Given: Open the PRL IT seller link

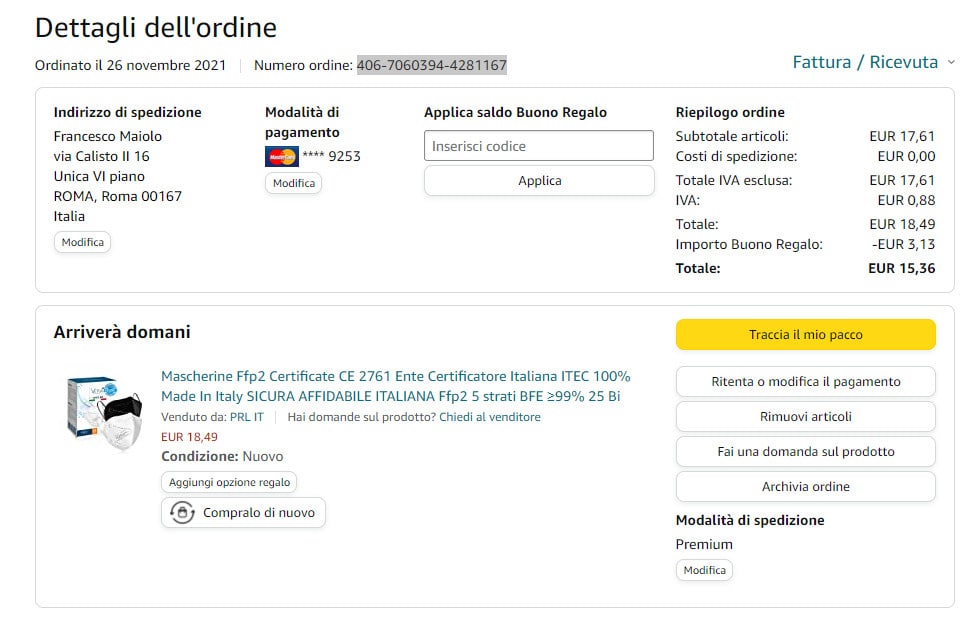Looking at the screenshot, I should point(246,417).
